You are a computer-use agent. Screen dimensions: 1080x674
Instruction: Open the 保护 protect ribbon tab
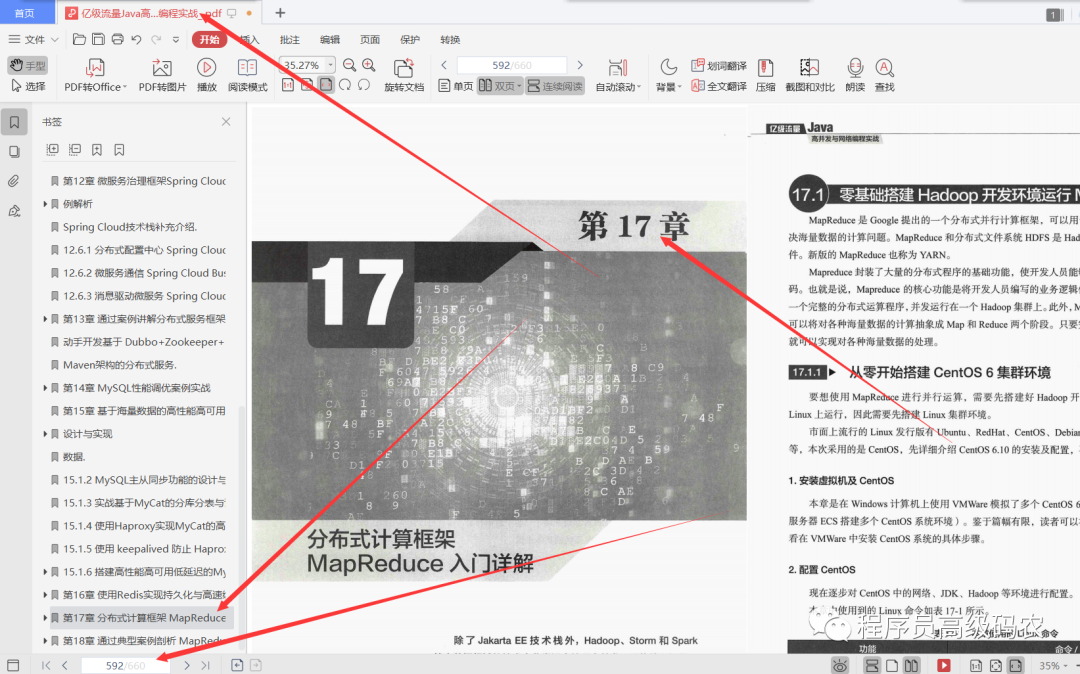(x=410, y=39)
